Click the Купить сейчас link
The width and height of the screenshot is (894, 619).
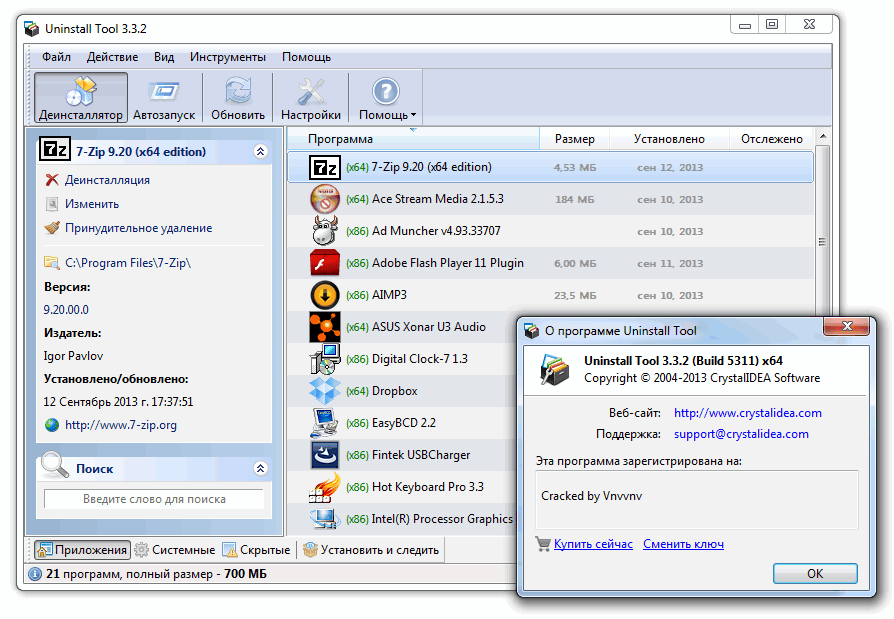tap(593, 544)
